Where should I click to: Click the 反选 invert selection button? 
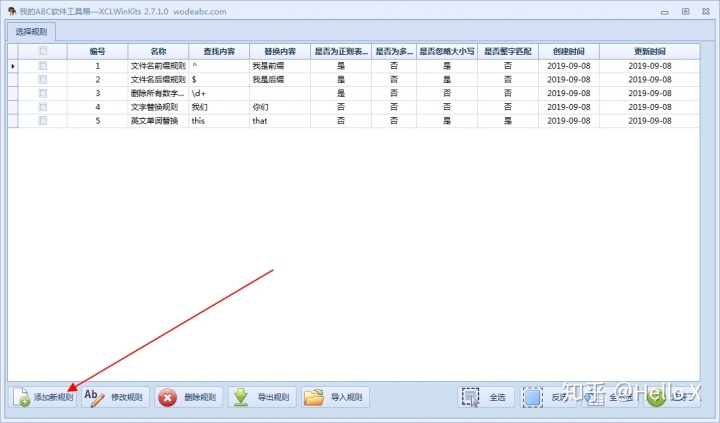click(548, 397)
